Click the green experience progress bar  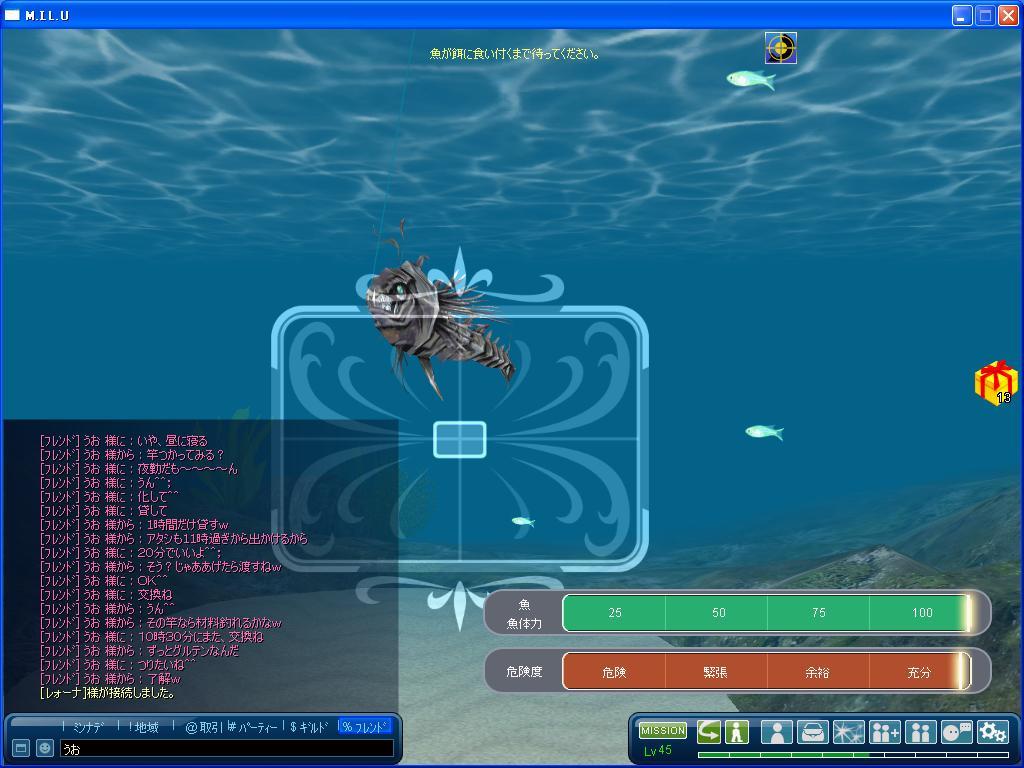[854, 755]
